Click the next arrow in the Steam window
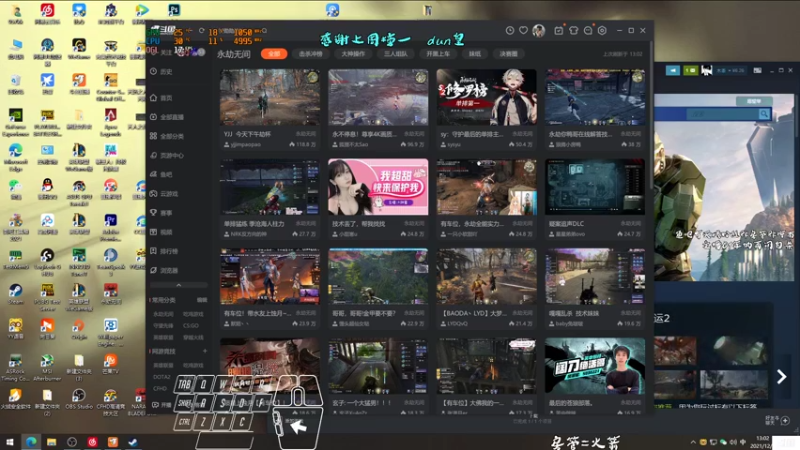800x450 pixels. [781, 377]
